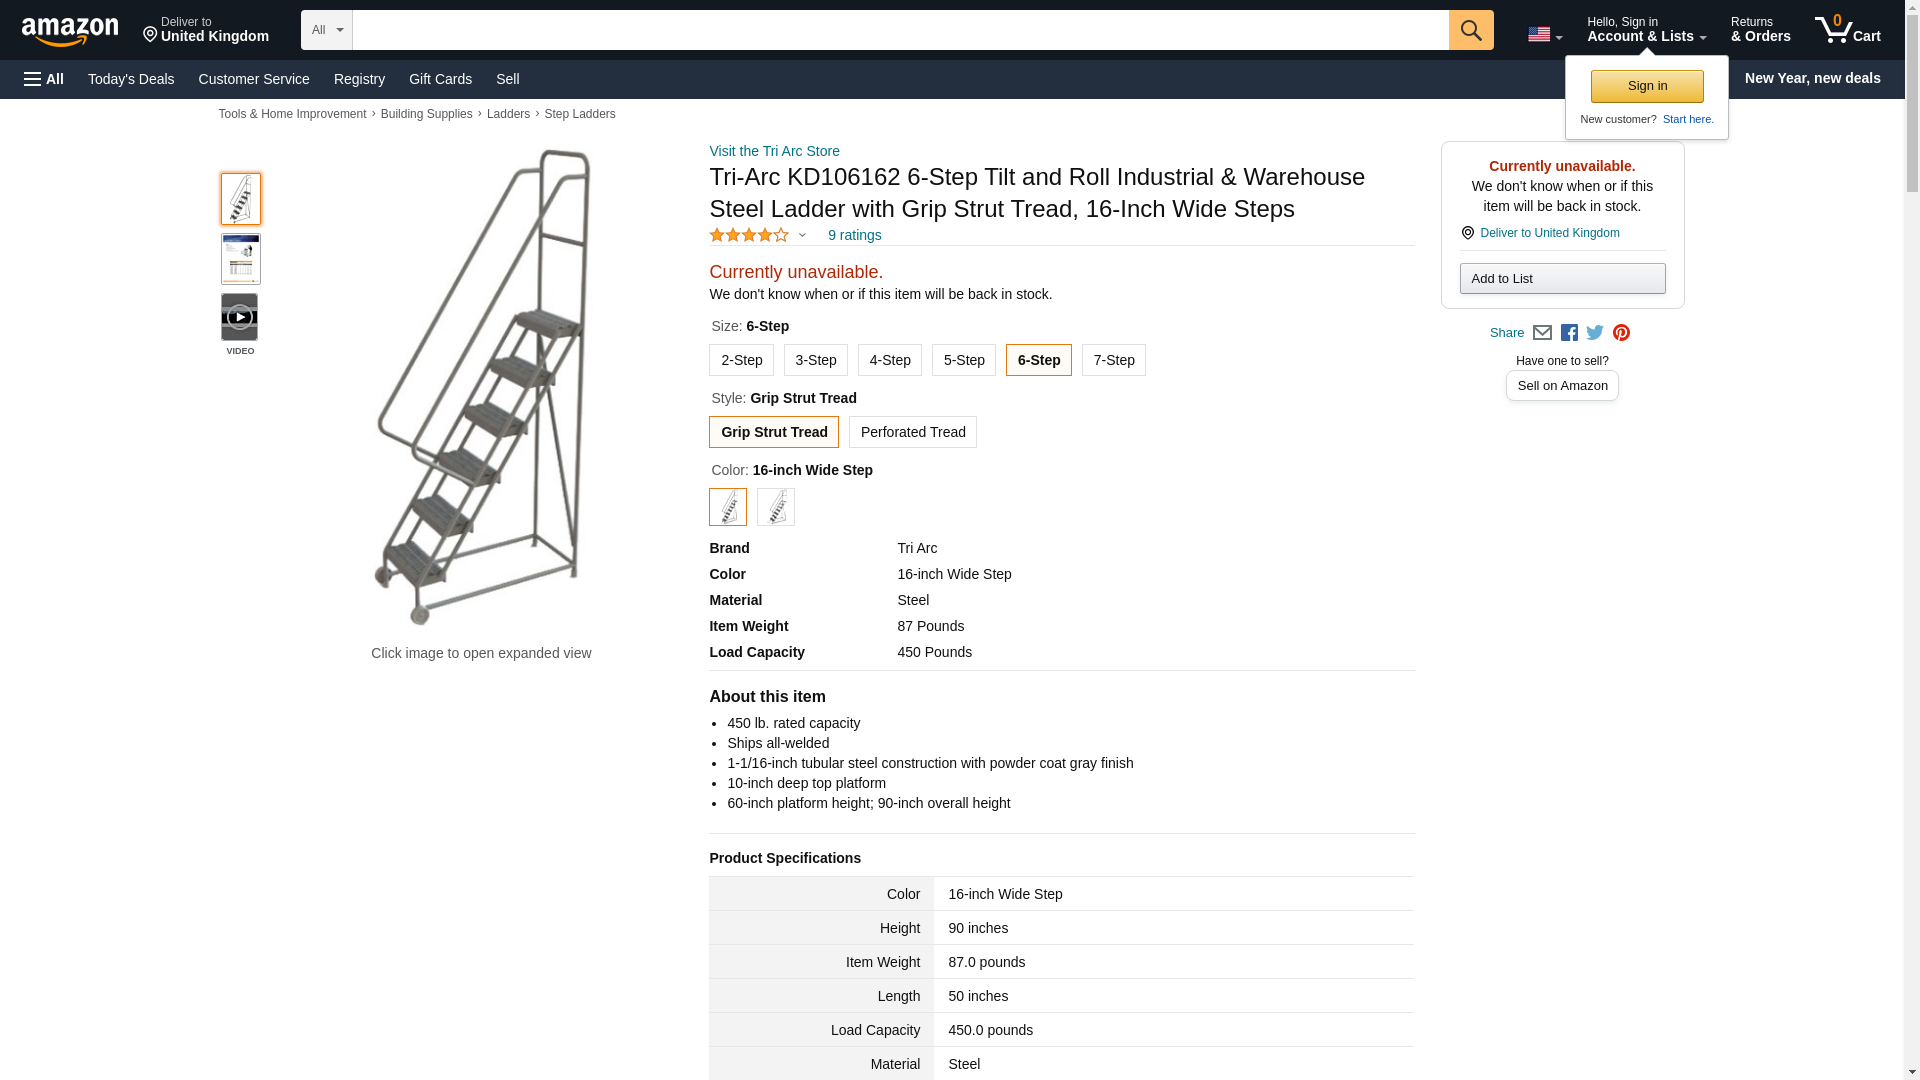The width and height of the screenshot is (1920, 1080).
Task: Choose the Perforated Tread style
Action: click(912, 432)
